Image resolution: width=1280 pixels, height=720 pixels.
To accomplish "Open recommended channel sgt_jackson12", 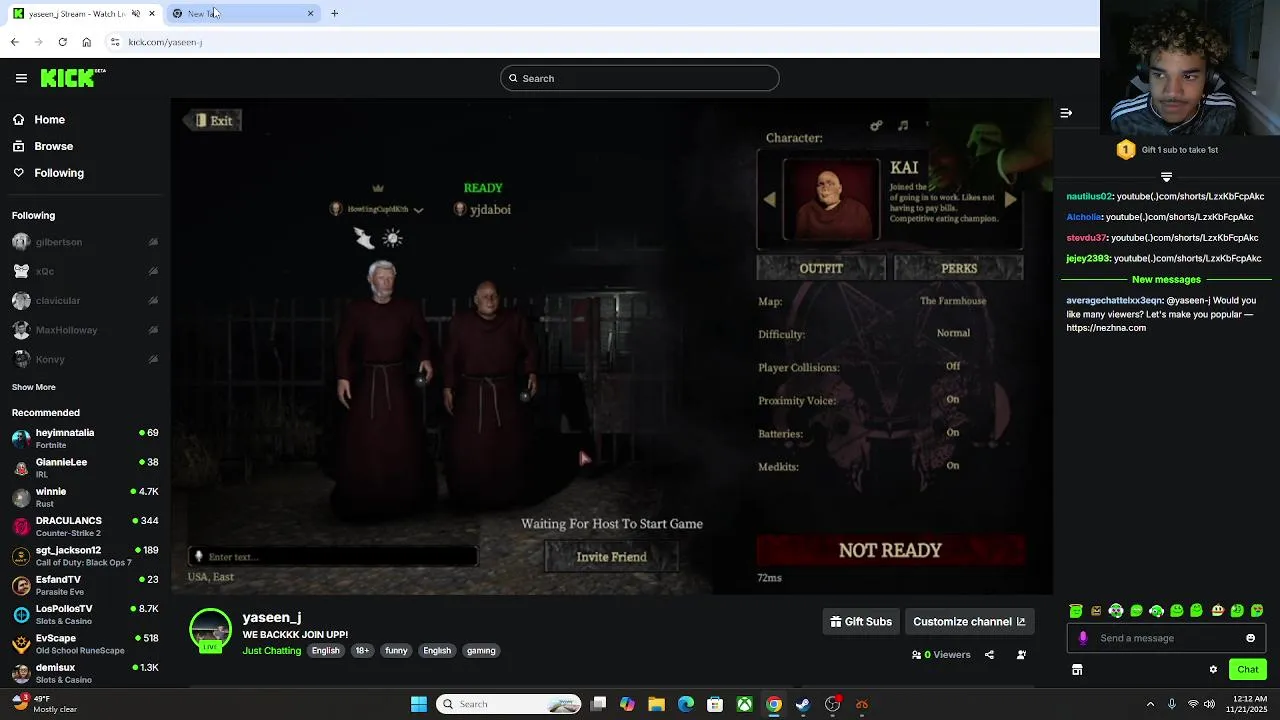I will (85, 555).
